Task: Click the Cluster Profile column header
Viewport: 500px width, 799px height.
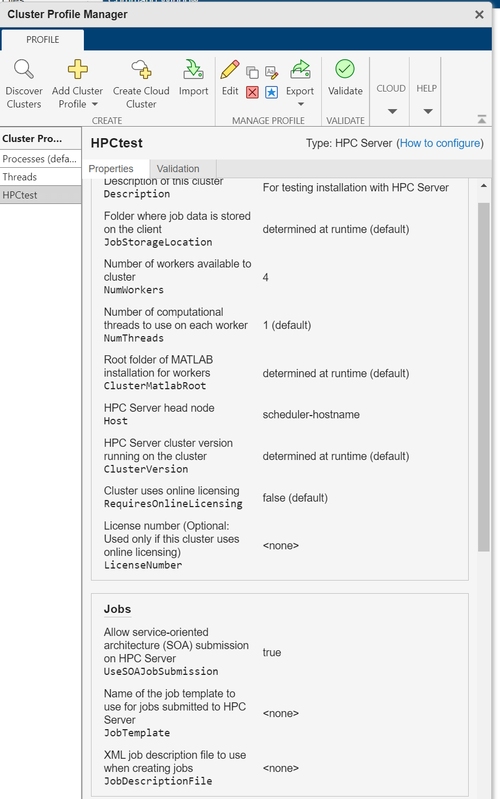Action: [x=40, y=139]
